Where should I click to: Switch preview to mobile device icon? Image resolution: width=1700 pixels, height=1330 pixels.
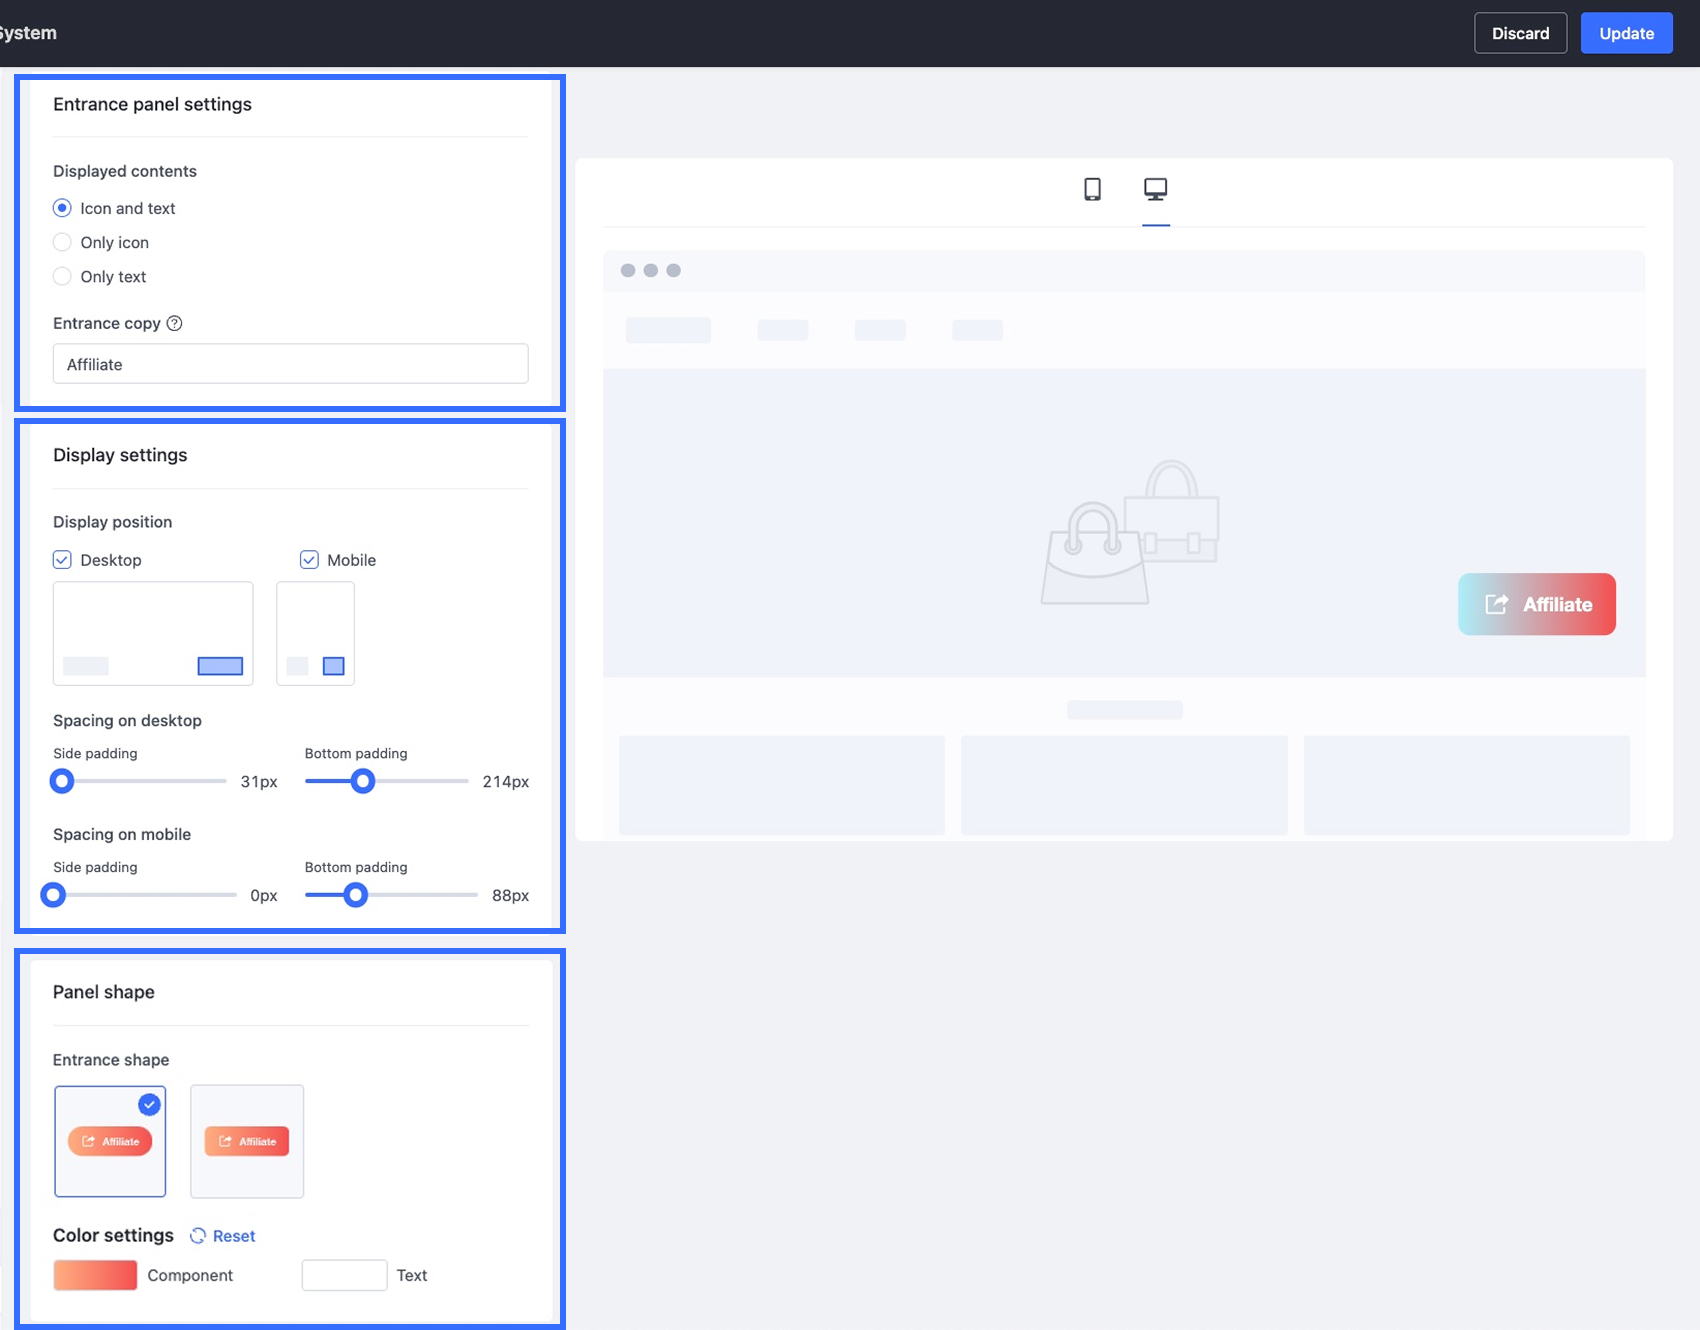pyautogui.click(x=1092, y=189)
